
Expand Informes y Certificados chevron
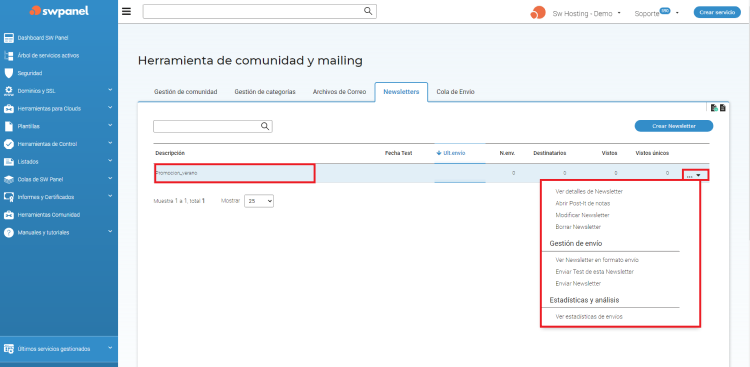click(x=110, y=196)
